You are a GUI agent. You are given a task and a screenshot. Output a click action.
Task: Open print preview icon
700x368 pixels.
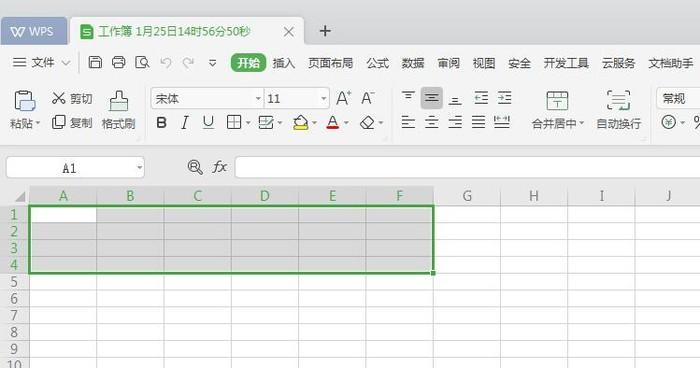(x=142, y=62)
